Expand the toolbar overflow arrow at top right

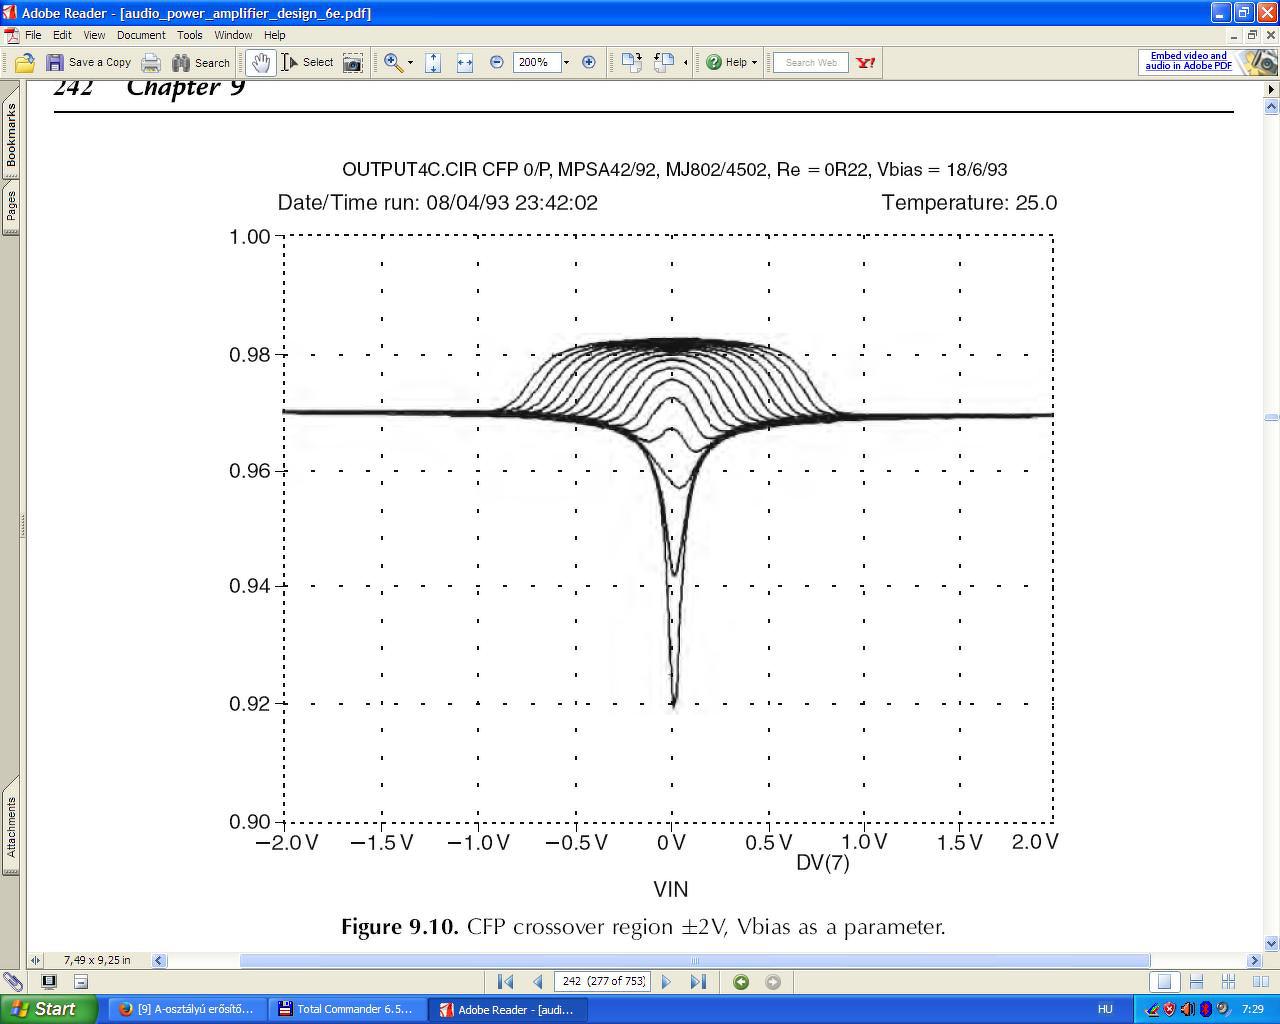pos(1271,90)
